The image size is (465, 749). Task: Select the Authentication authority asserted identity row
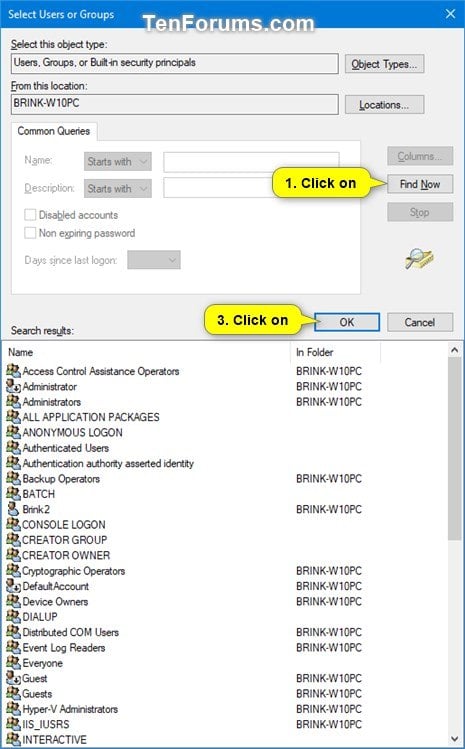(x=108, y=463)
